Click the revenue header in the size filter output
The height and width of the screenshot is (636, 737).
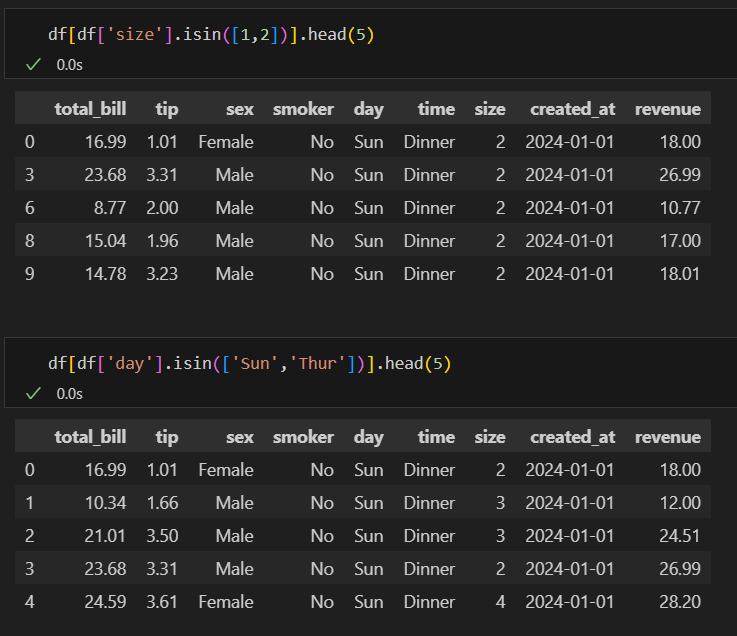[x=668, y=109]
